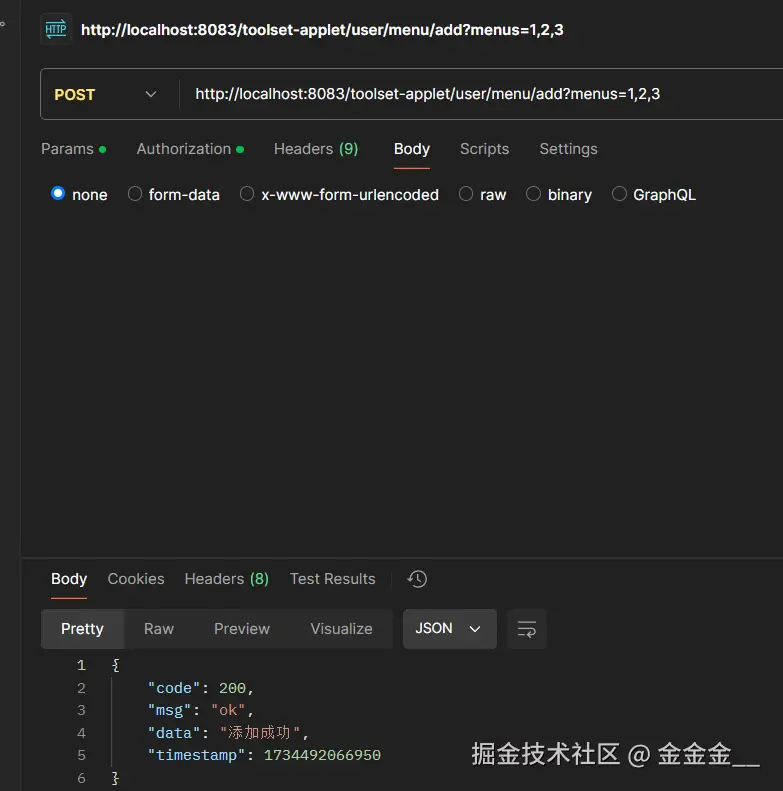
Task: Select the request Body tab
Action: pyautogui.click(x=412, y=149)
